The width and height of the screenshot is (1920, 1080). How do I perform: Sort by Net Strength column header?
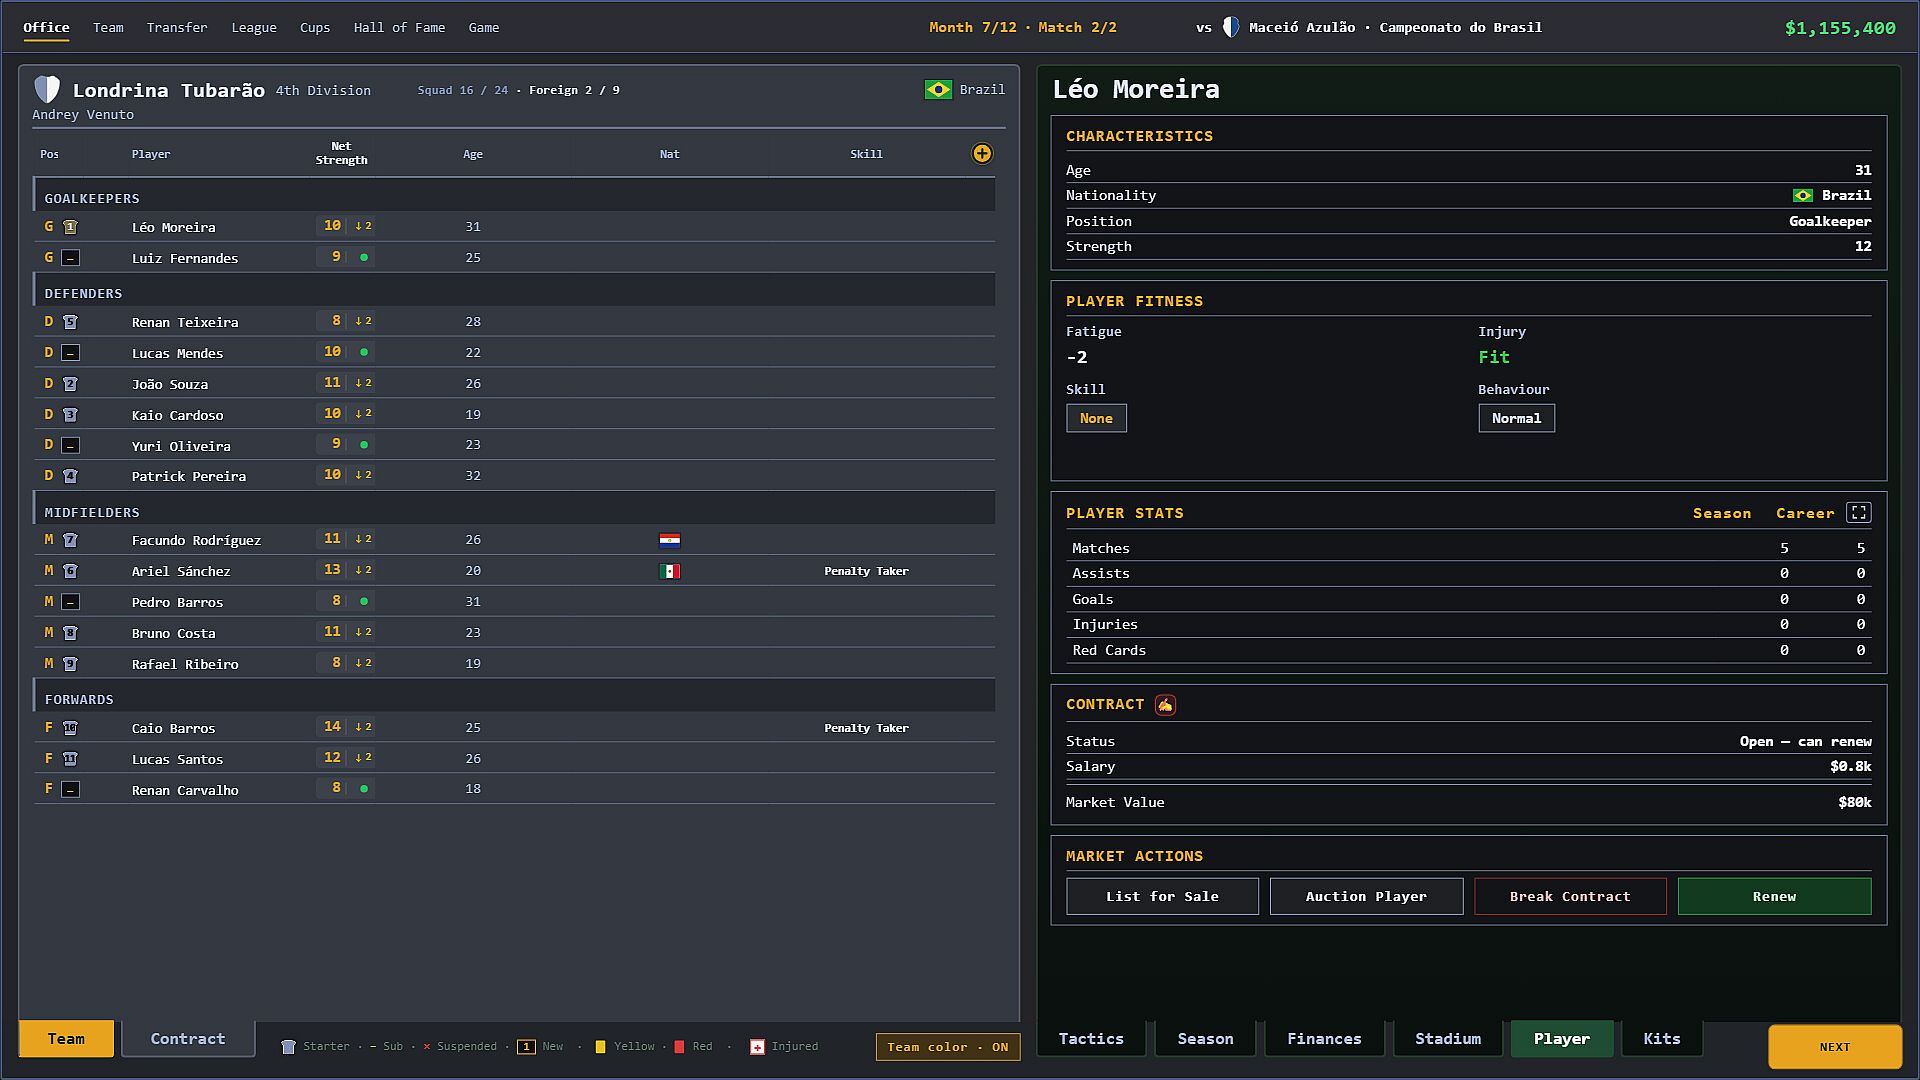(341, 154)
